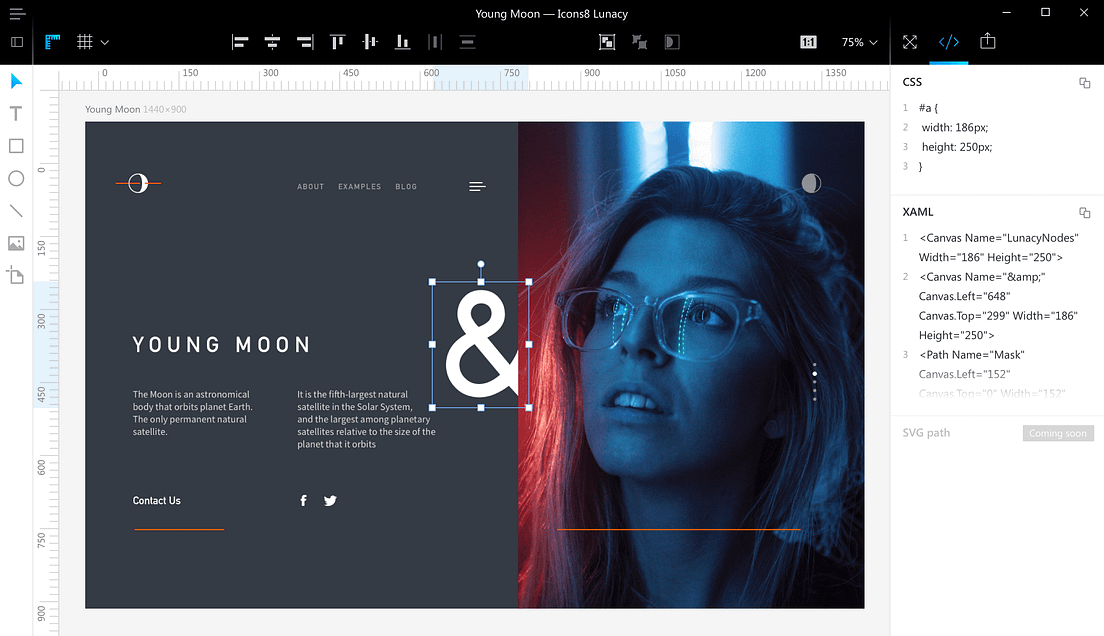Click the design's hamburger menu lines
Screen dimensions: 1104x636
(x=477, y=187)
